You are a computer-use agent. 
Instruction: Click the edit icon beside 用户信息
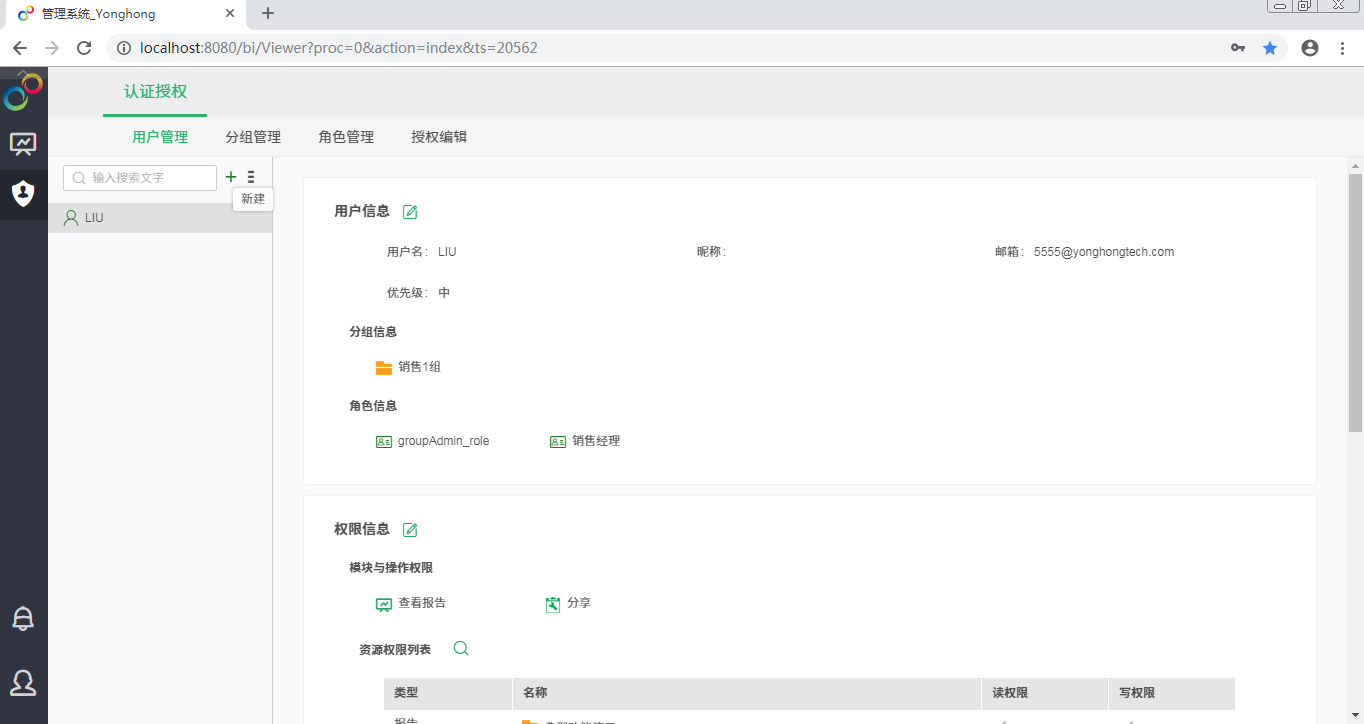410,212
